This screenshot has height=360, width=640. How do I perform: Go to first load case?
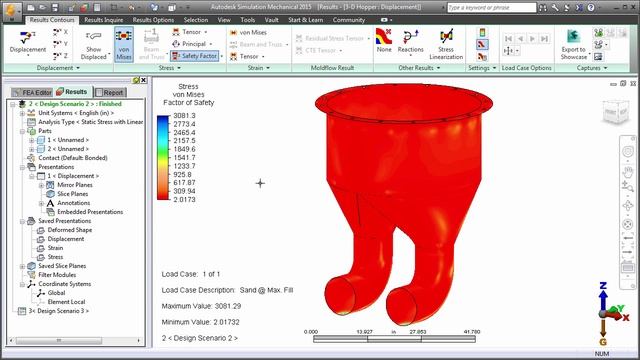tap(508, 39)
